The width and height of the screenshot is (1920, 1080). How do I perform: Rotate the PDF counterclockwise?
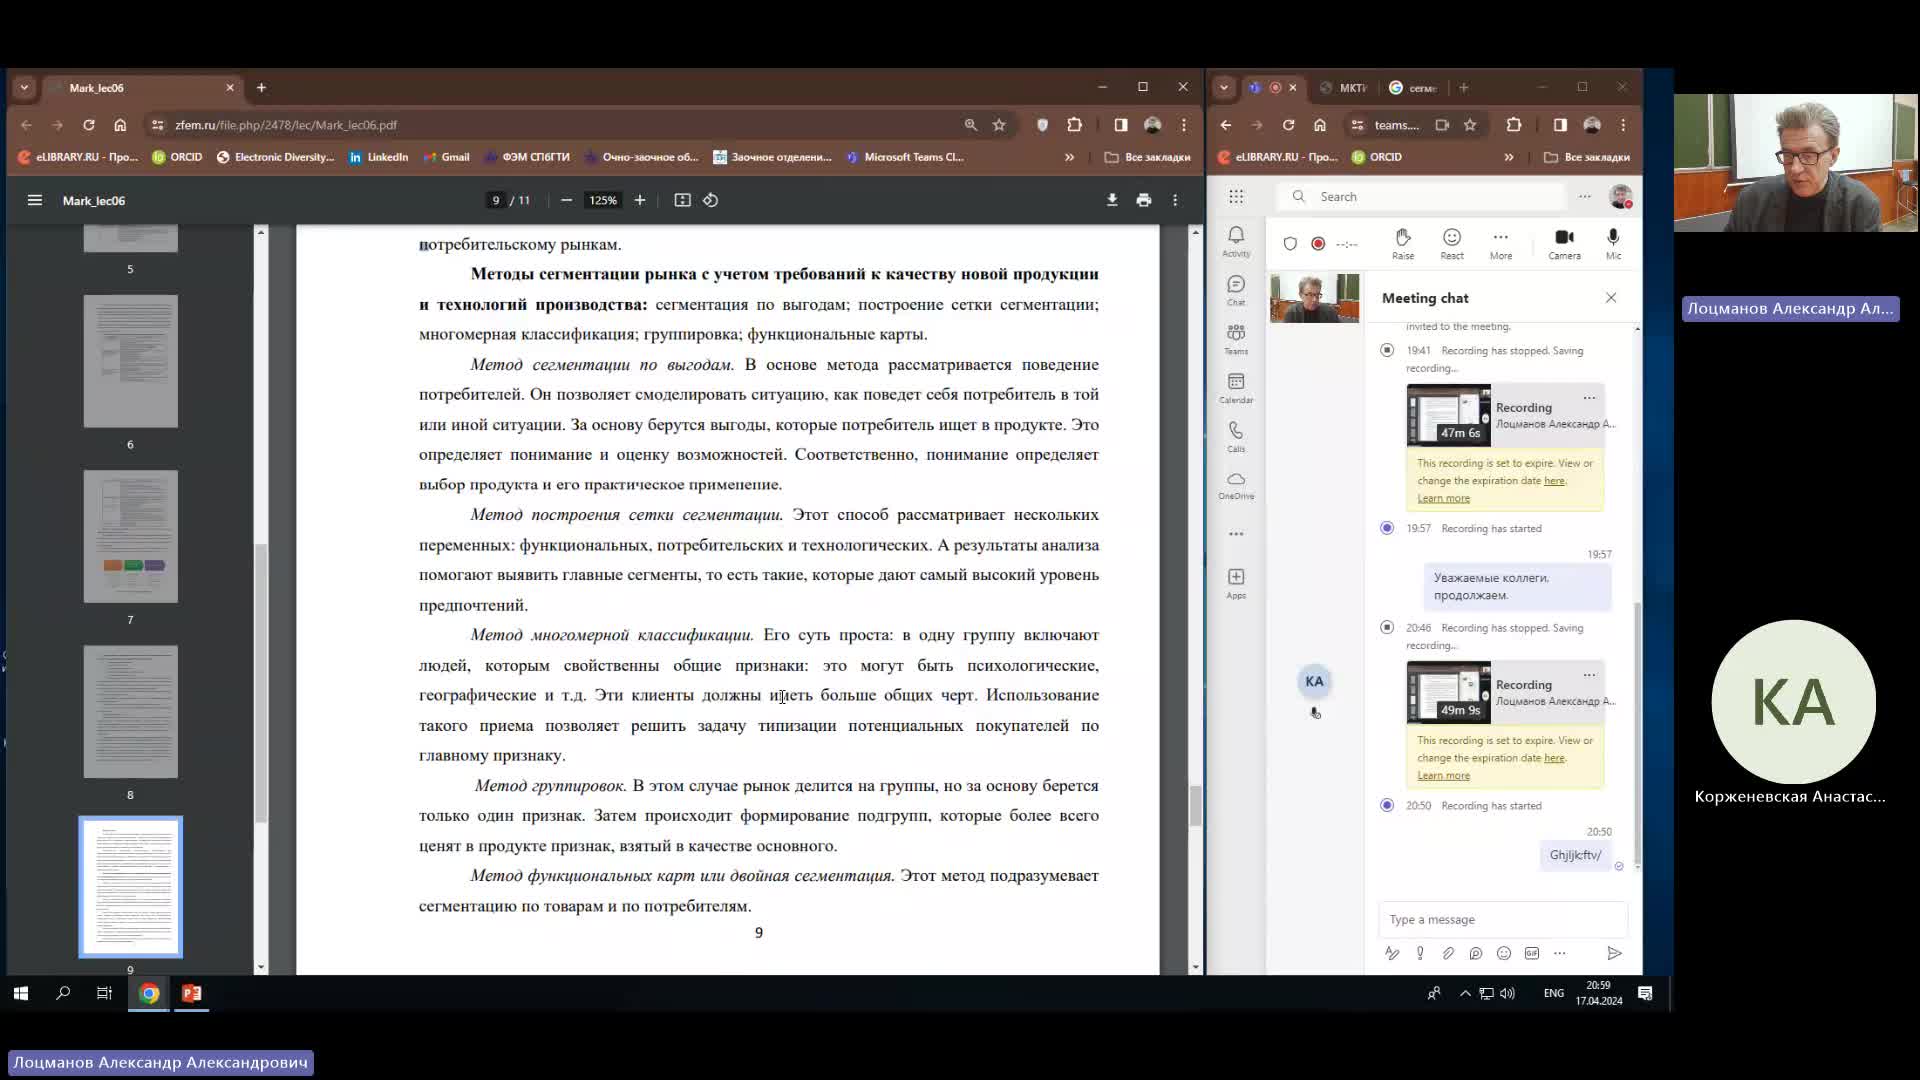tap(711, 200)
